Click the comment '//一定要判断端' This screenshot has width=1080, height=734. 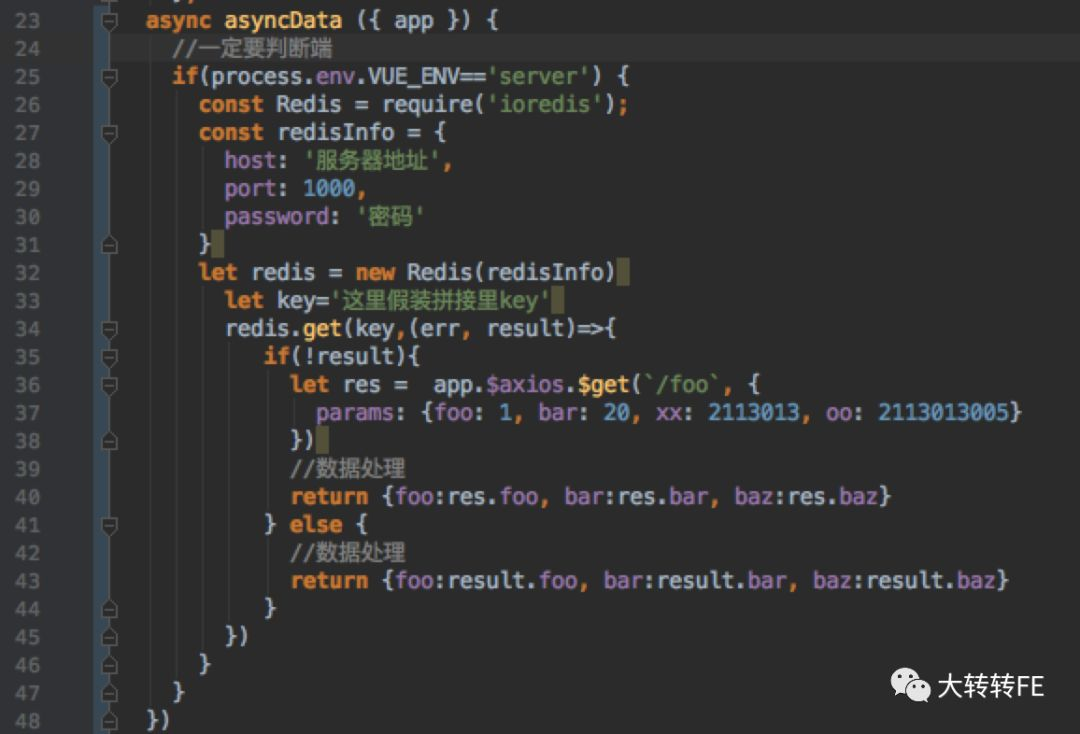tap(252, 48)
